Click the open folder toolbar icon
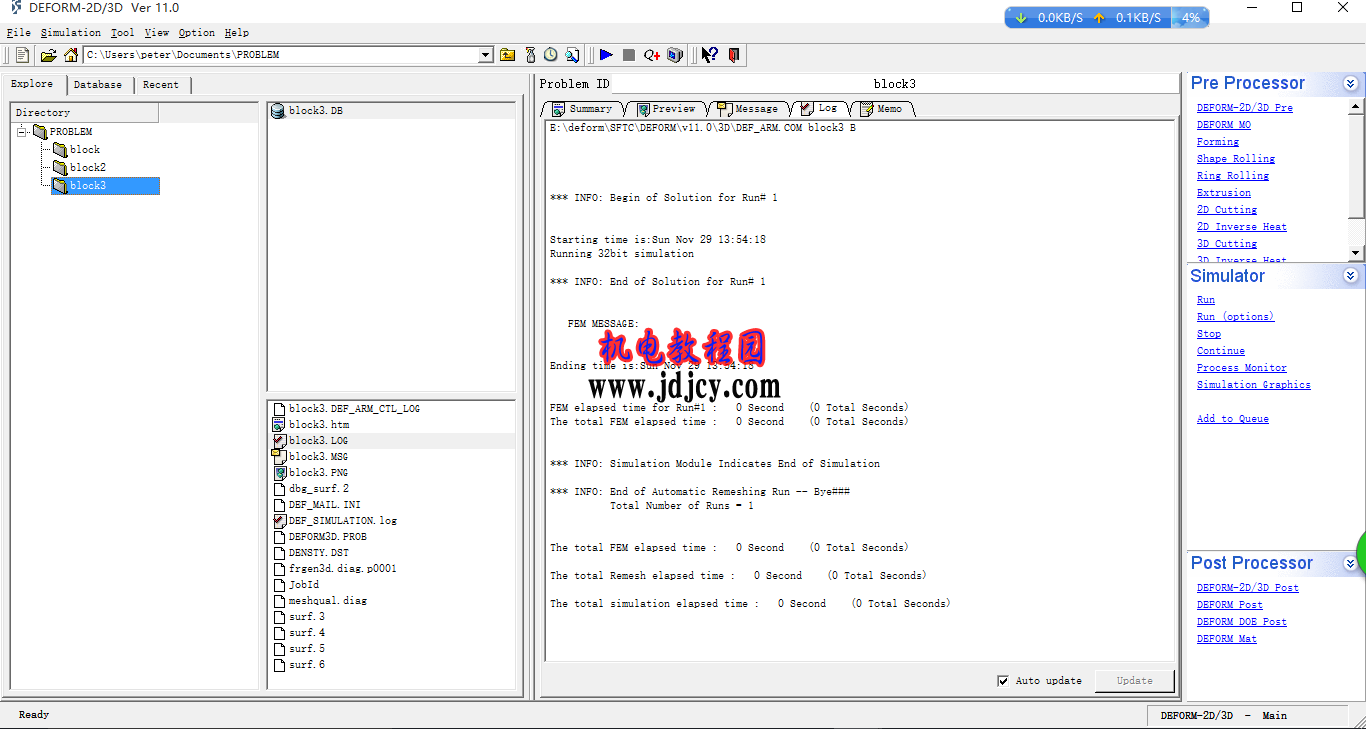 pos(48,55)
